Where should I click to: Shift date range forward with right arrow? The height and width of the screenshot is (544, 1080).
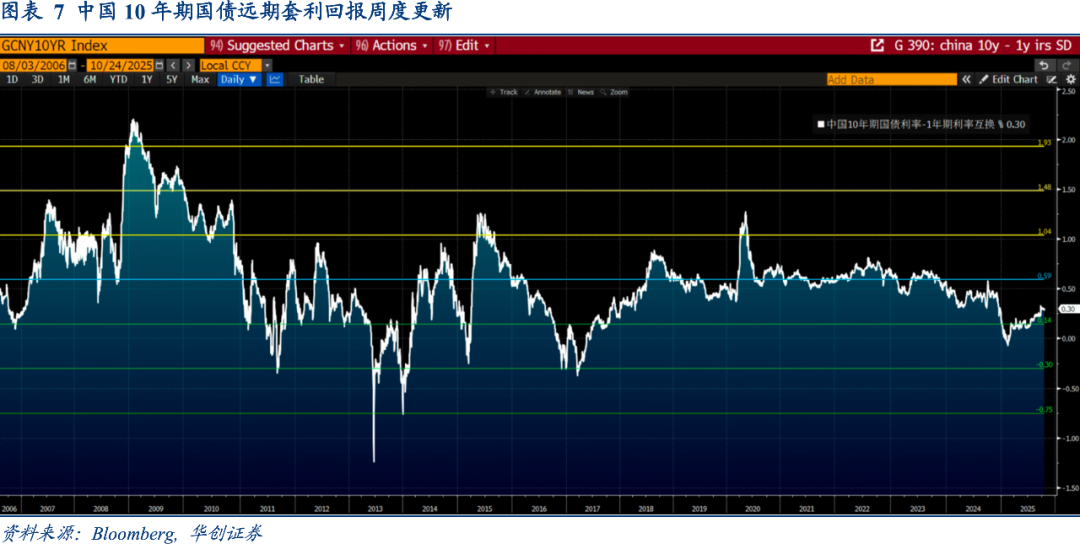(187, 65)
